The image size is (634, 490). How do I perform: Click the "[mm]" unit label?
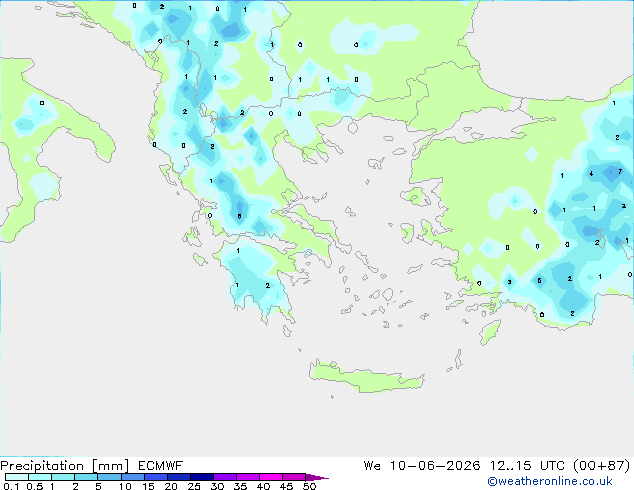pos(110,466)
